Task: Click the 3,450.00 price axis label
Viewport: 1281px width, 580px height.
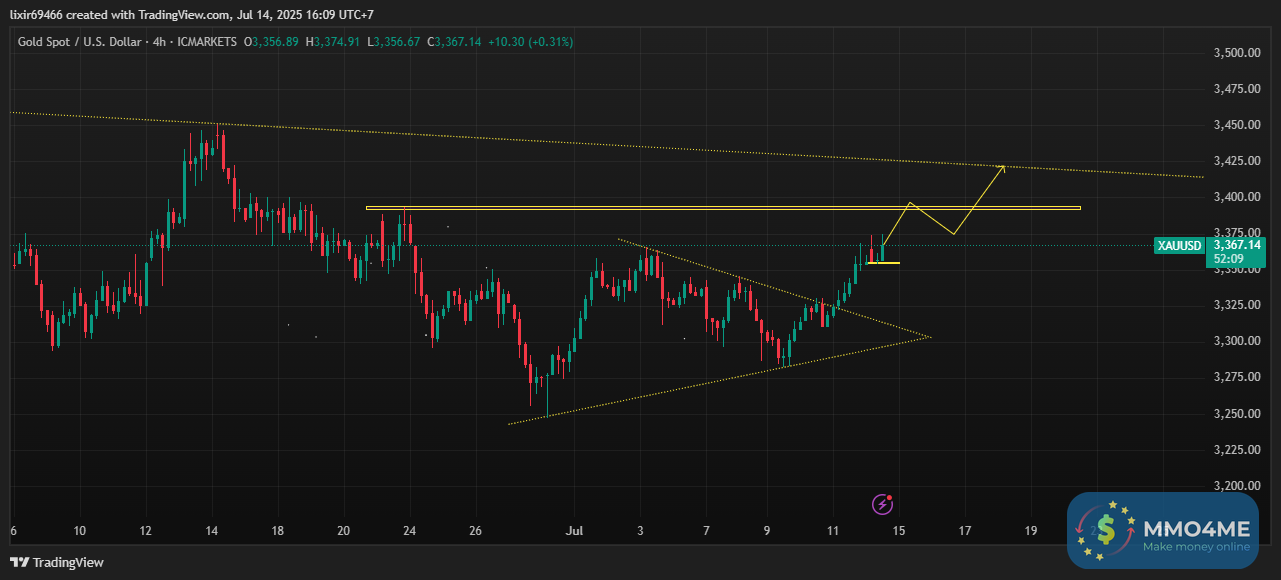Action: 1236,125
